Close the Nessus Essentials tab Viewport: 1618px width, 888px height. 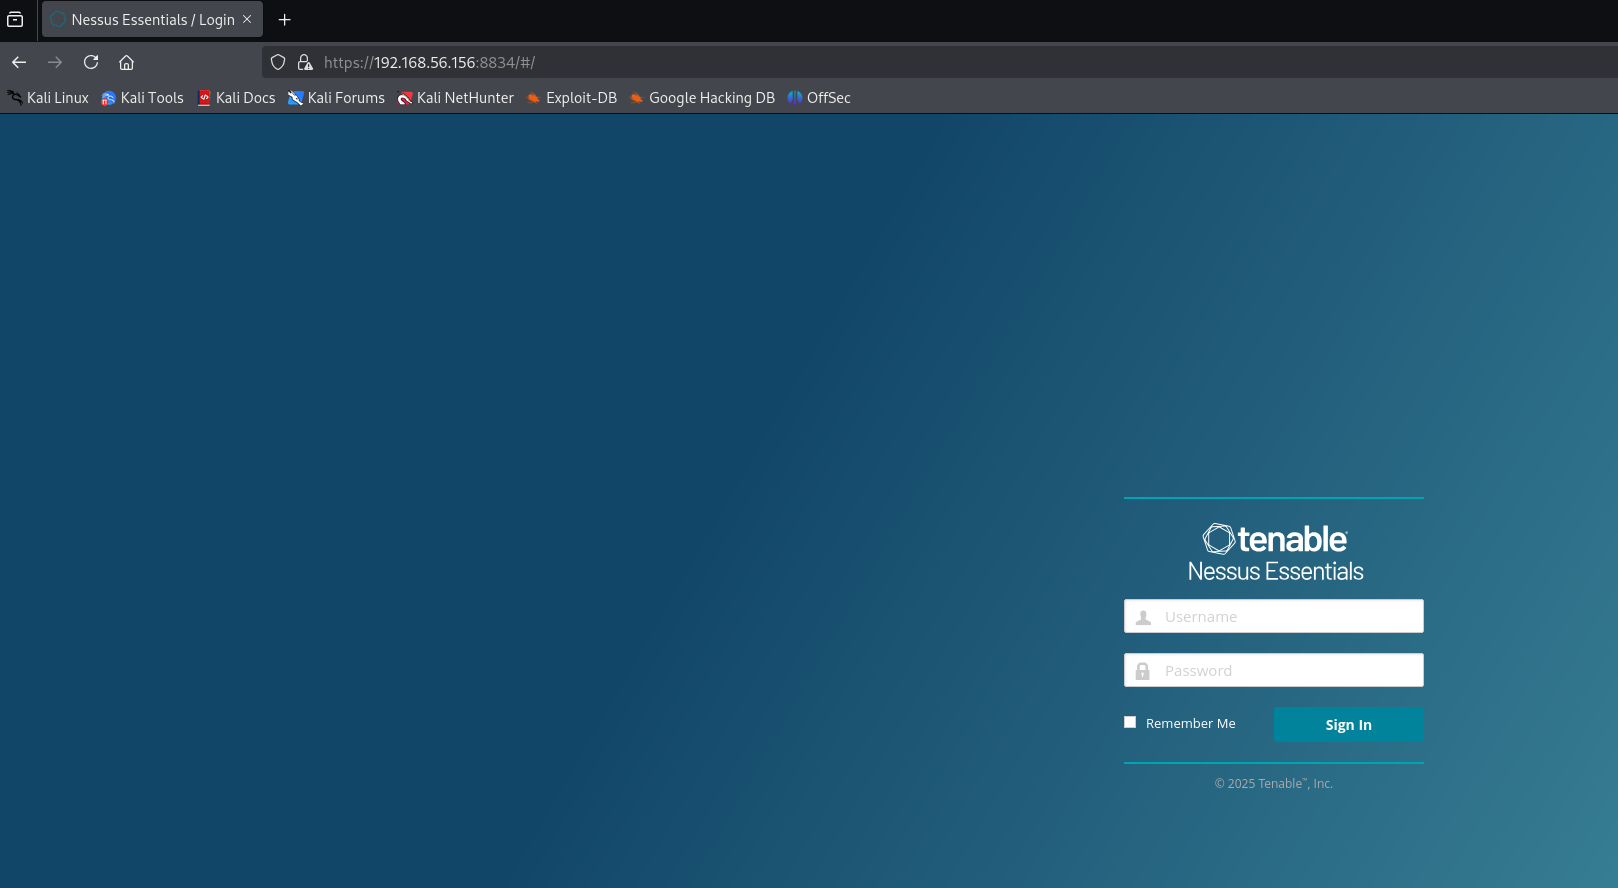pos(247,19)
